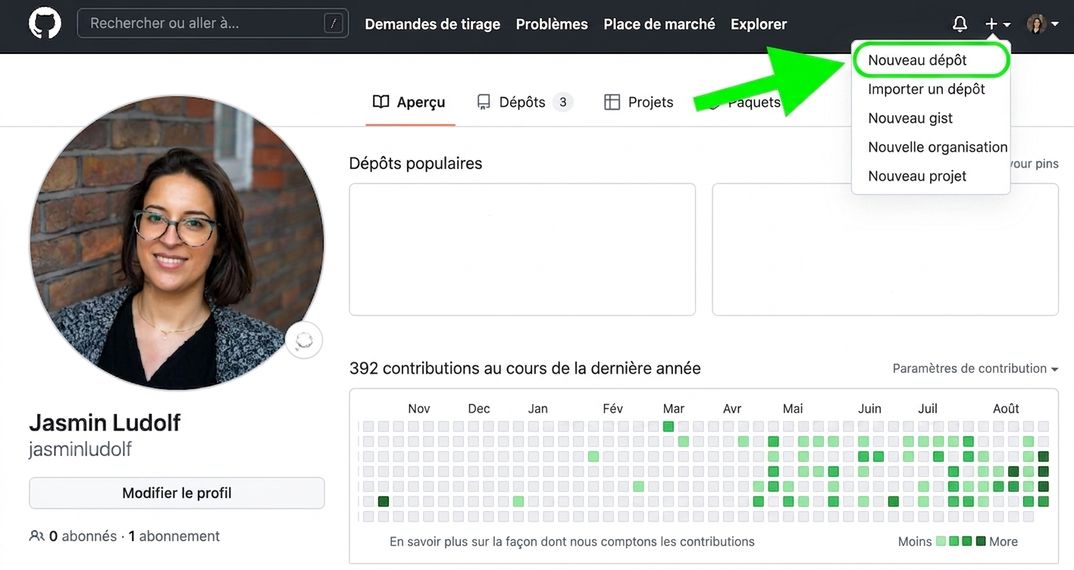Switch to the Aperçu tab
The height and width of the screenshot is (570, 1074).
[410, 102]
